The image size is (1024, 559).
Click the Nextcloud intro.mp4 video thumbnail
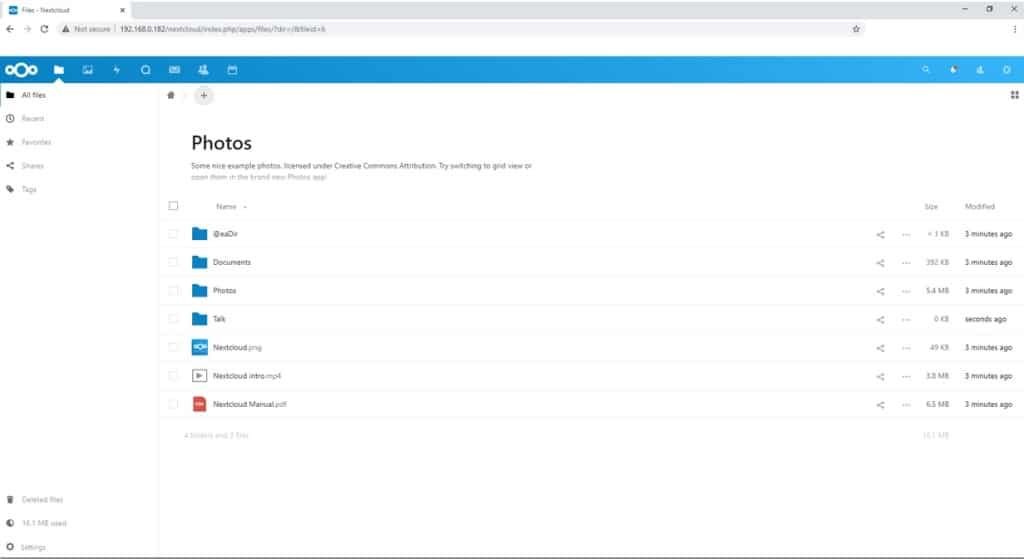click(x=199, y=375)
